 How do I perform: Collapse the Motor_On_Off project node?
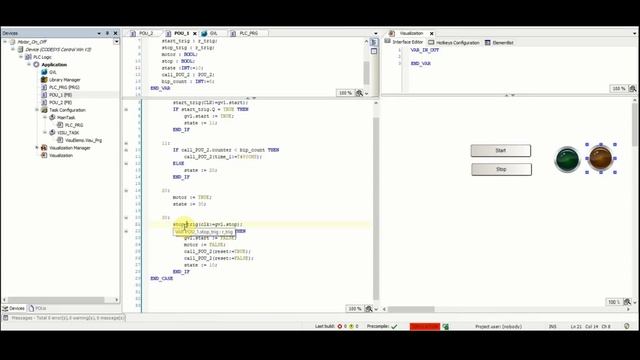[x=5, y=42]
